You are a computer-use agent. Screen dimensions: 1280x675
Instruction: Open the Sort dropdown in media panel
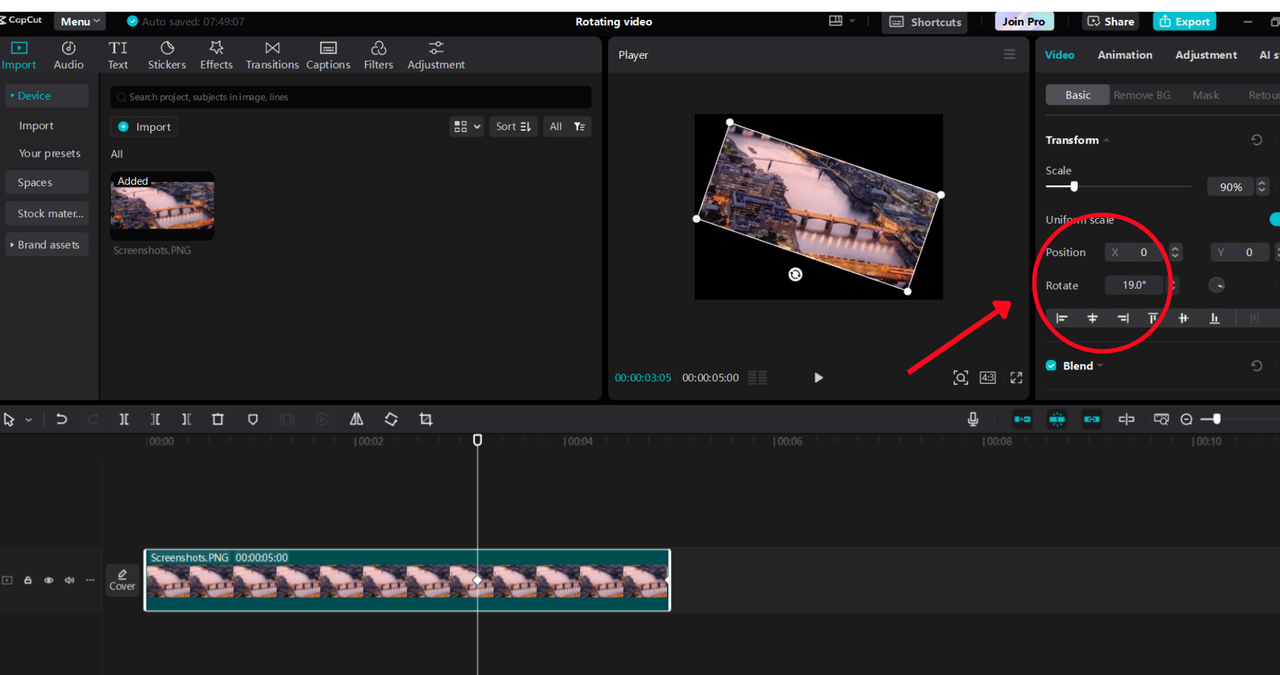513,126
